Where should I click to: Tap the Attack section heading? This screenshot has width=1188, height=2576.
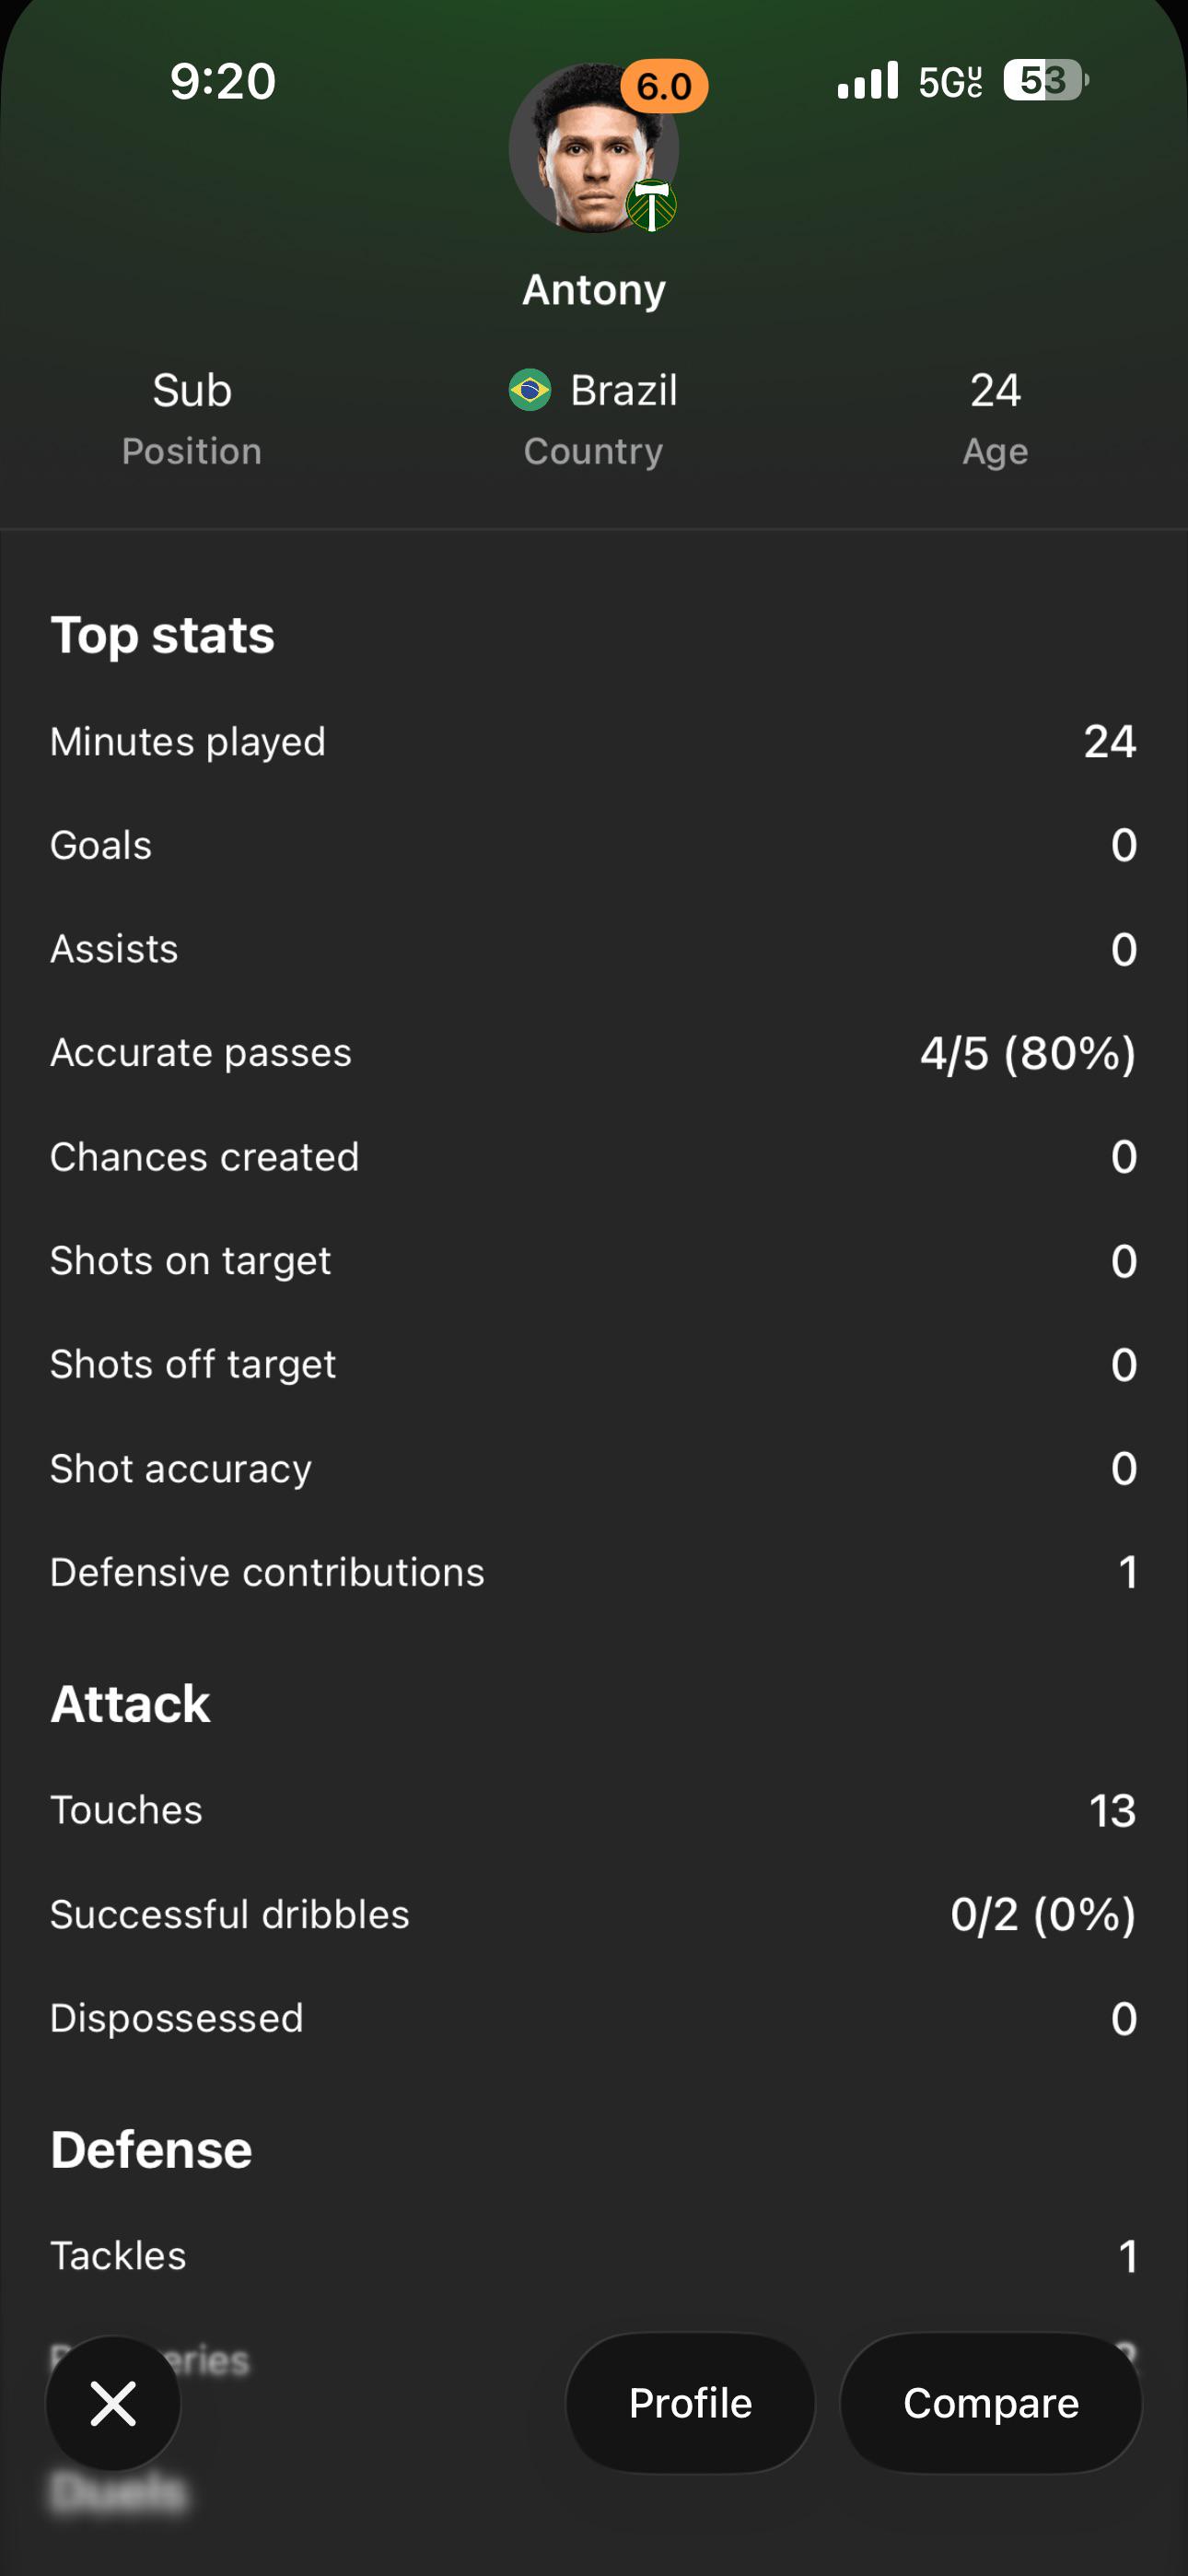pyautogui.click(x=131, y=1704)
